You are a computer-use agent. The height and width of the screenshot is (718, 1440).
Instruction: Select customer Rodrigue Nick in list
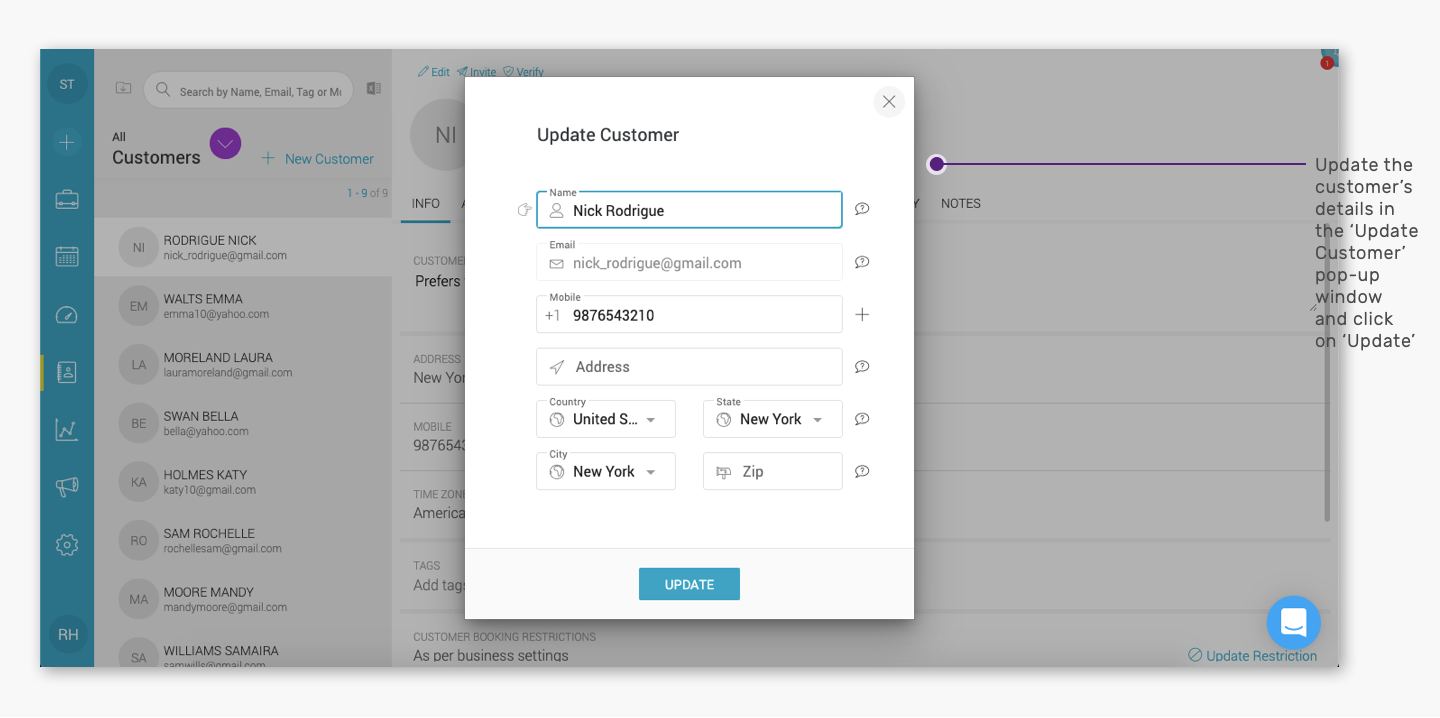point(243,247)
